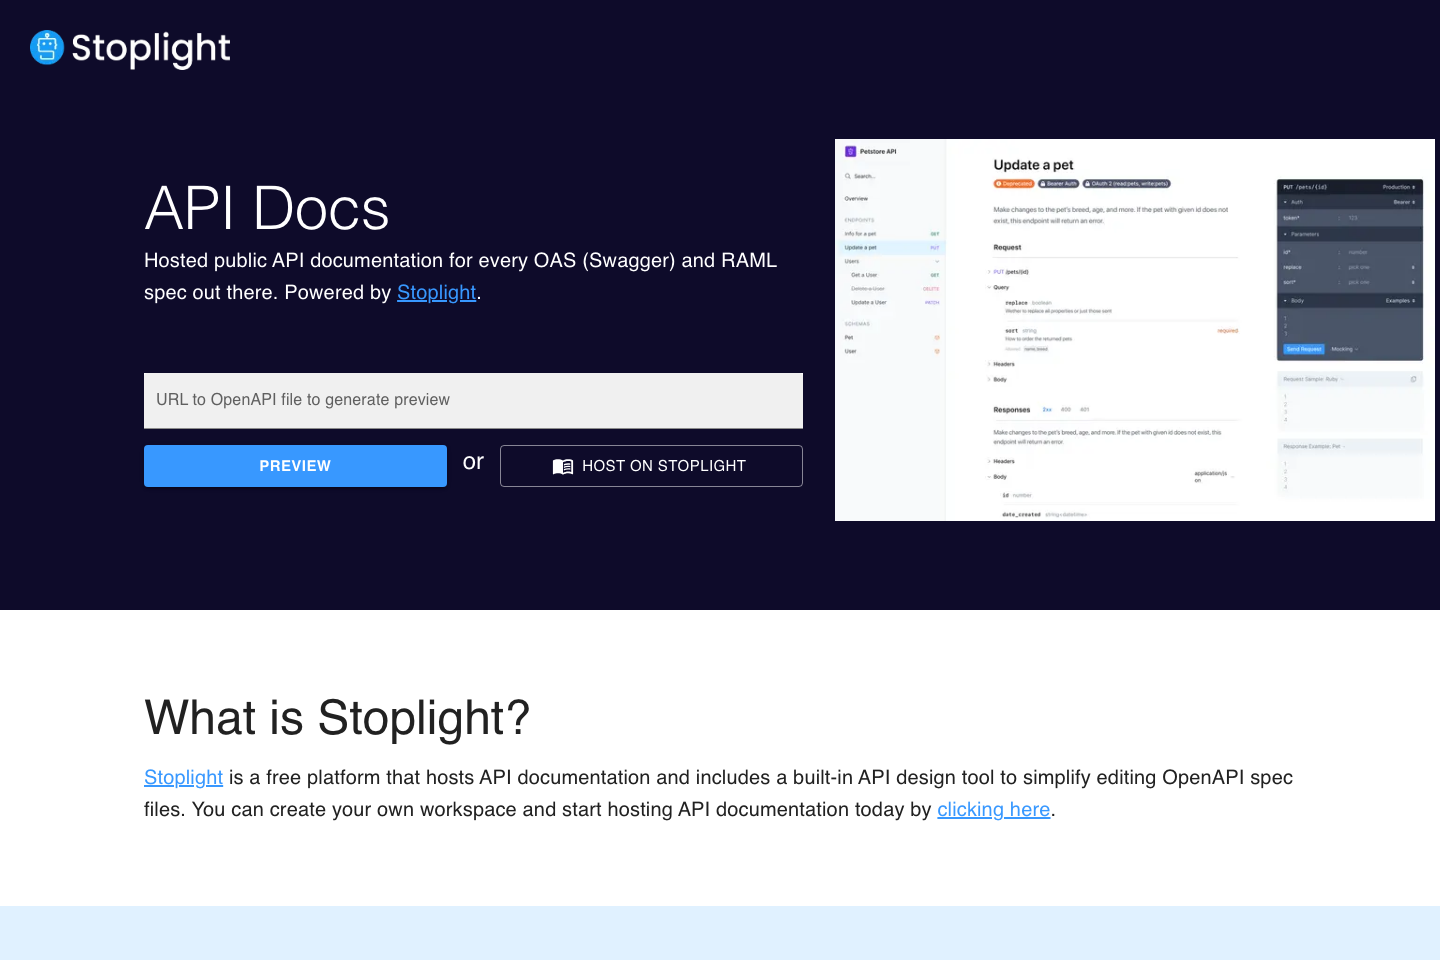Focus the OpenAPI file URL input field
Screen dimensions: 1440x960
coord(473,400)
